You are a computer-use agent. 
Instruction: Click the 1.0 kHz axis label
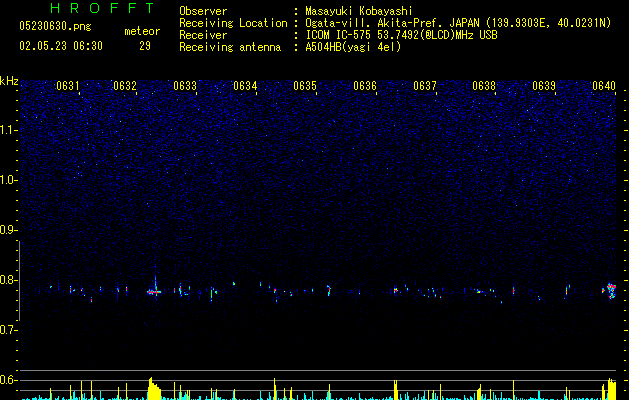pyautogui.click(x=9, y=180)
